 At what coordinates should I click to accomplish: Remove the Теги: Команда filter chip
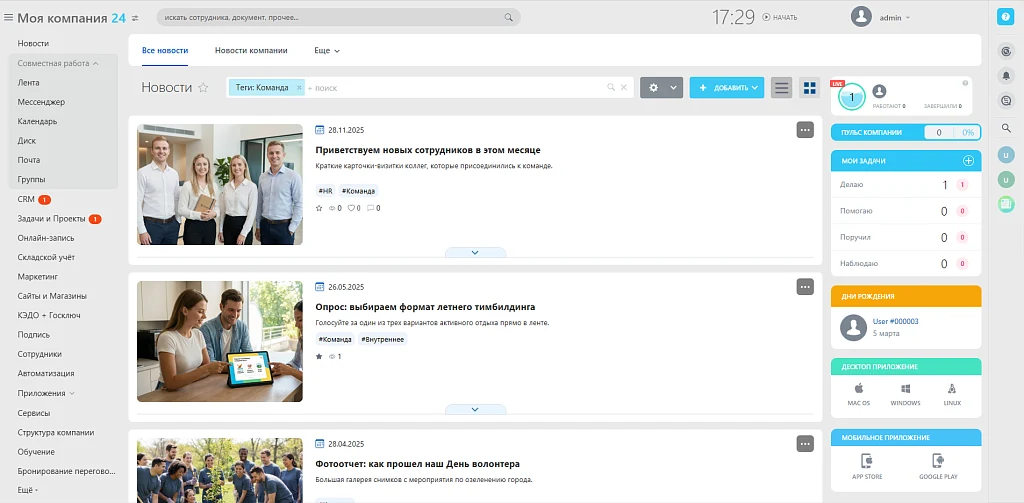(299, 88)
